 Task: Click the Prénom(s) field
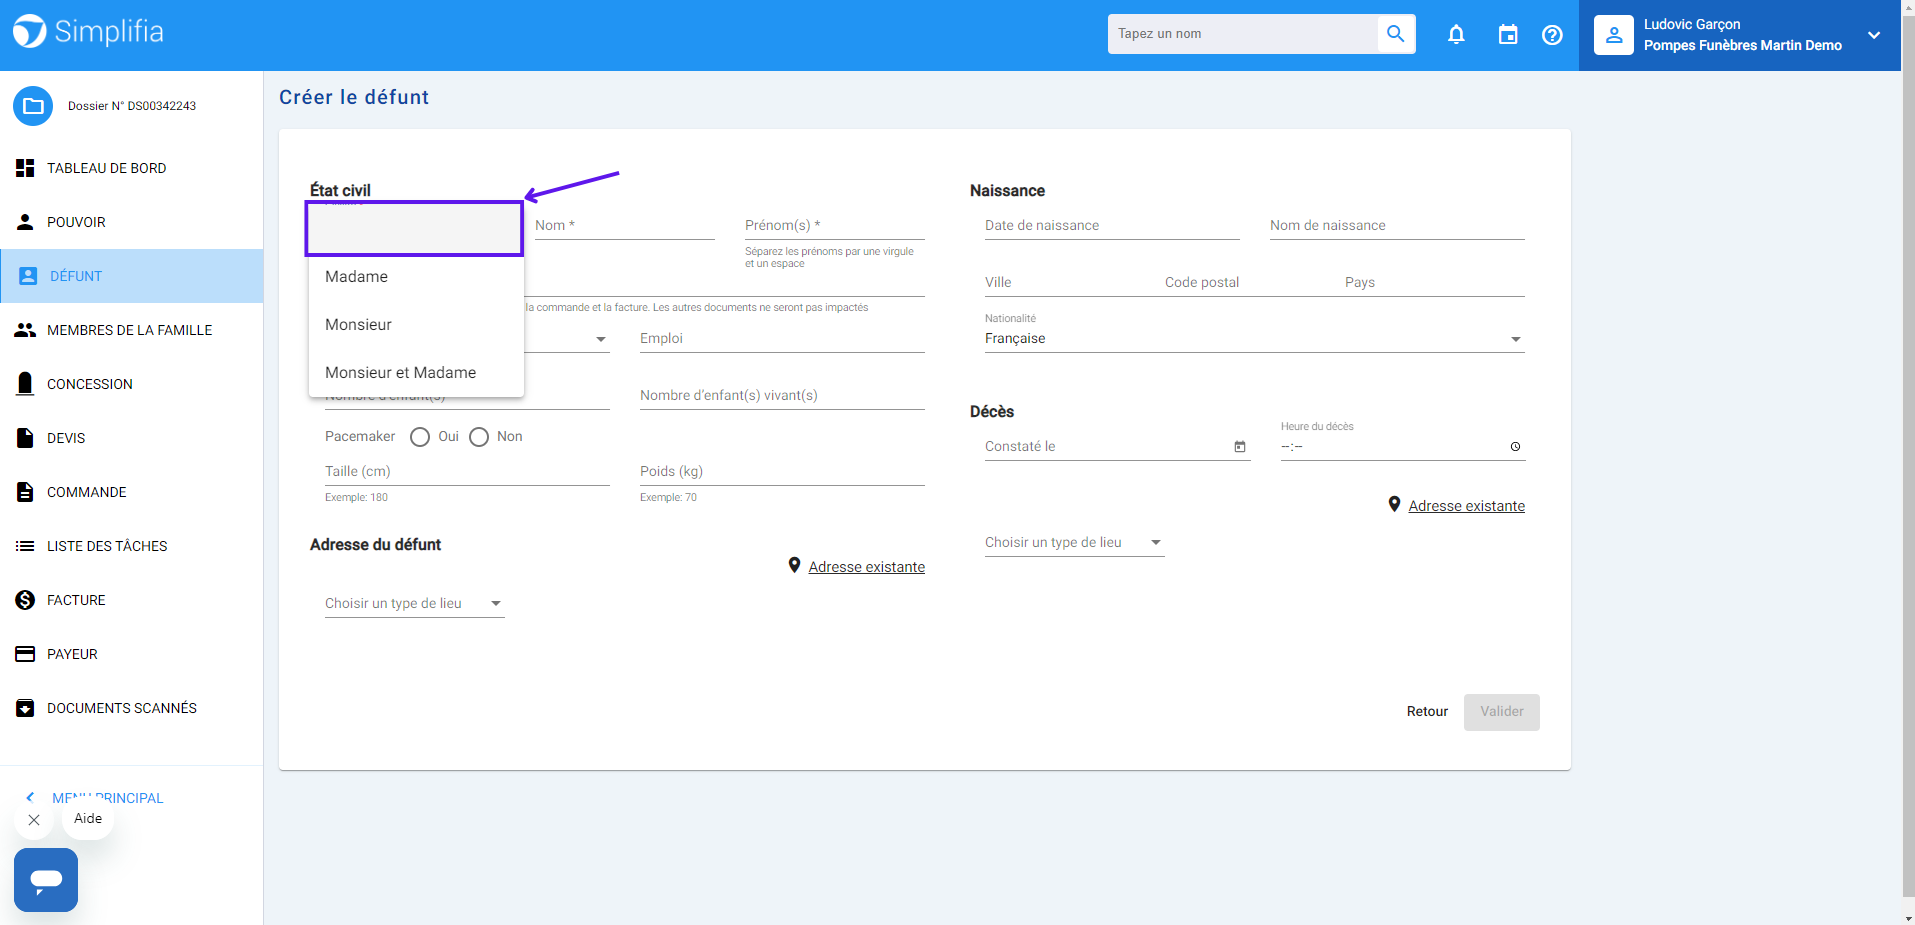click(834, 226)
